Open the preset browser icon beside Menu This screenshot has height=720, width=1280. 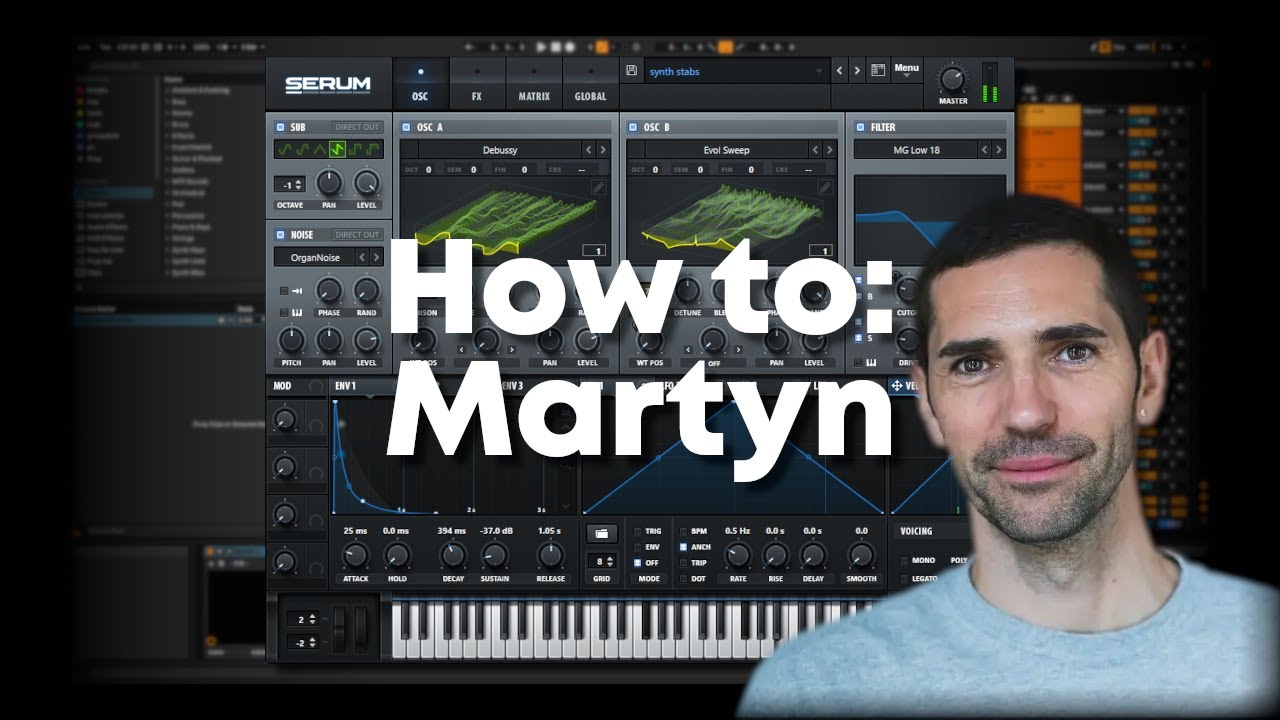(x=878, y=70)
